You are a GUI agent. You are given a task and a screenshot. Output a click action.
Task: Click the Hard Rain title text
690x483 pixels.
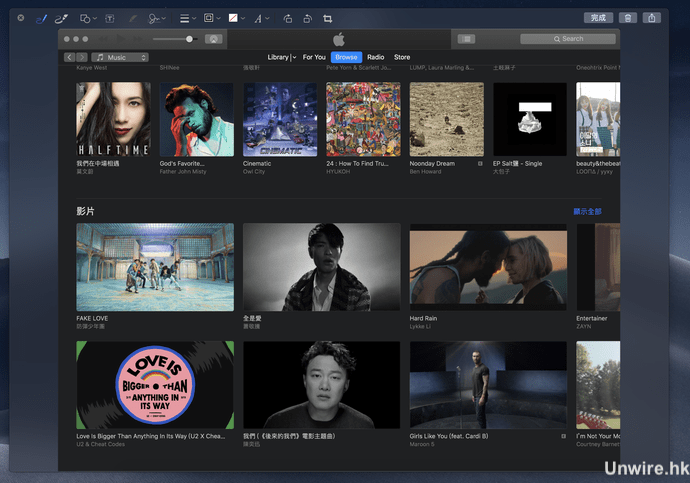click(423, 318)
